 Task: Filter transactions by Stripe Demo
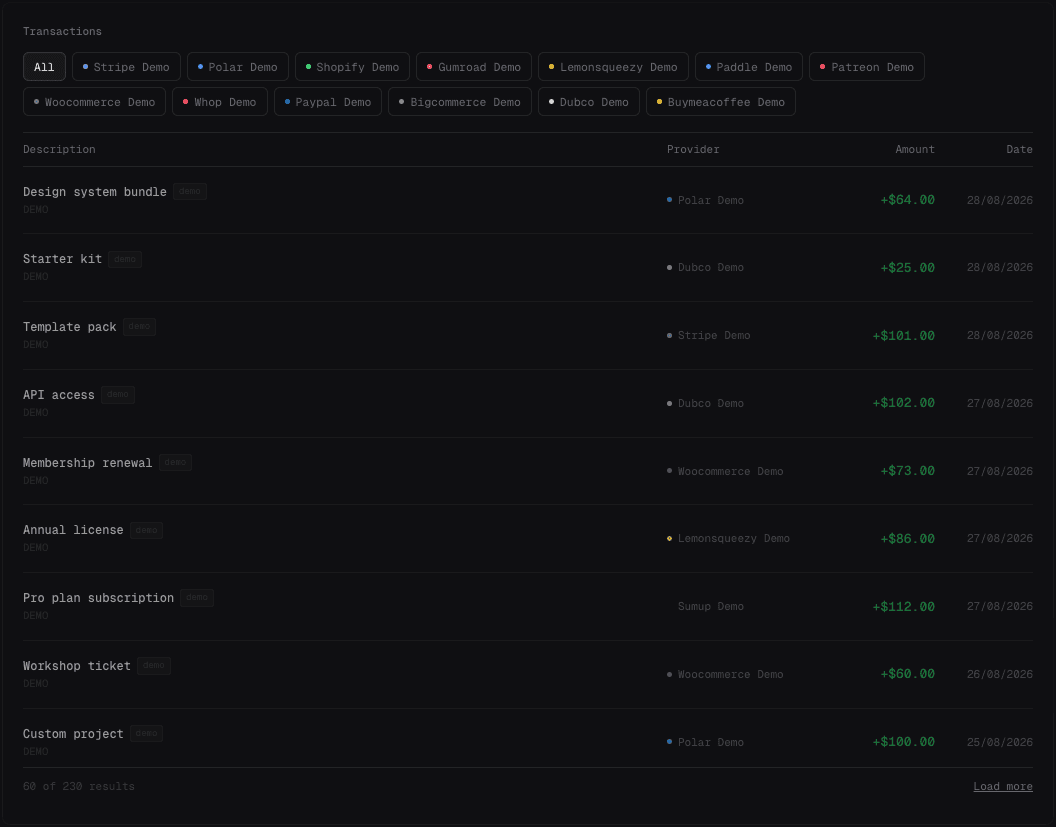pyautogui.click(x=126, y=67)
